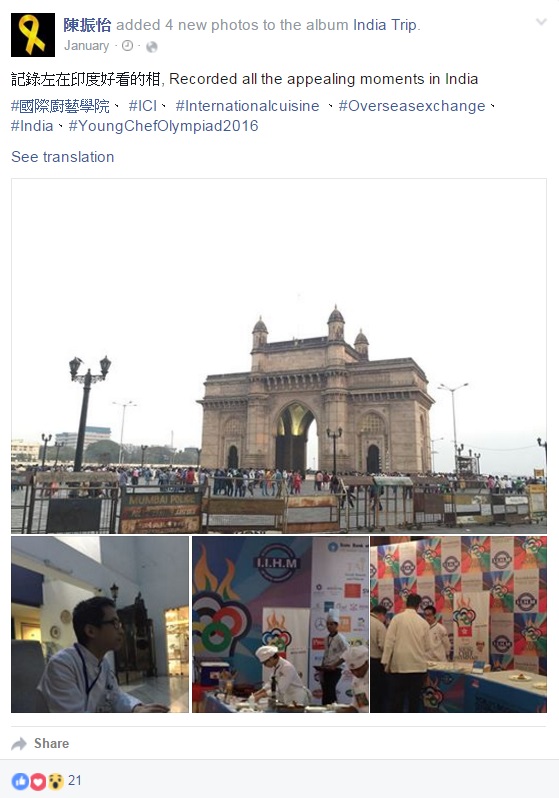Image resolution: width=559 pixels, height=798 pixels.
Task: Click the clock icon beside January
Action: tap(127, 46)
